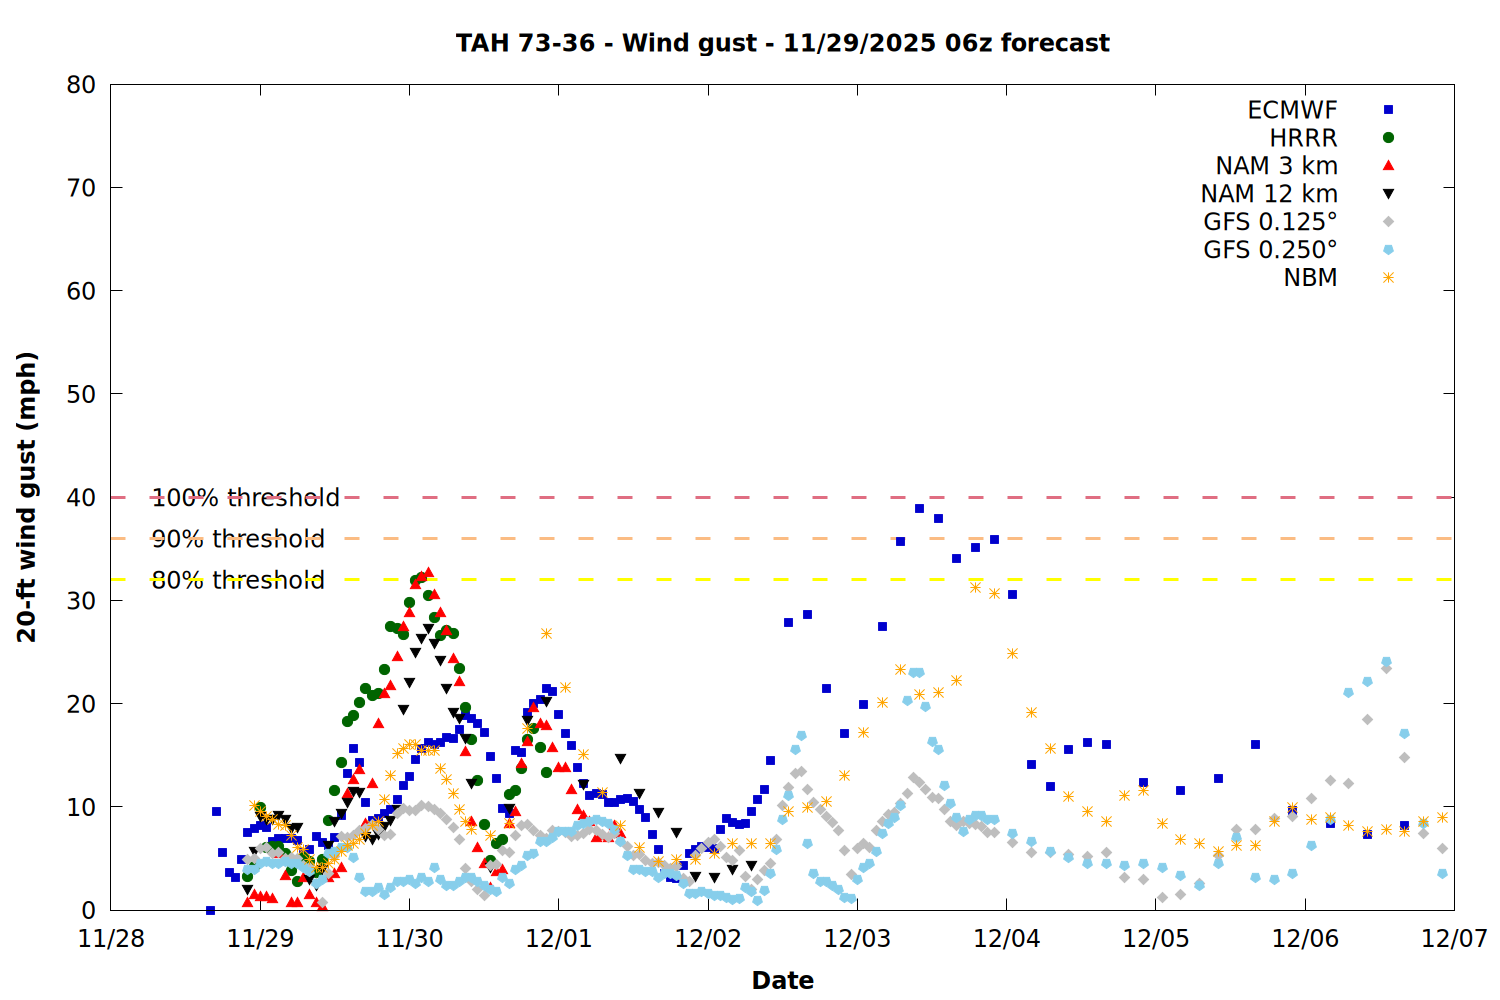Click the 12/07 date tick label
The width and height of the screenshot is (1500, 1000).
click(1454, 939)
